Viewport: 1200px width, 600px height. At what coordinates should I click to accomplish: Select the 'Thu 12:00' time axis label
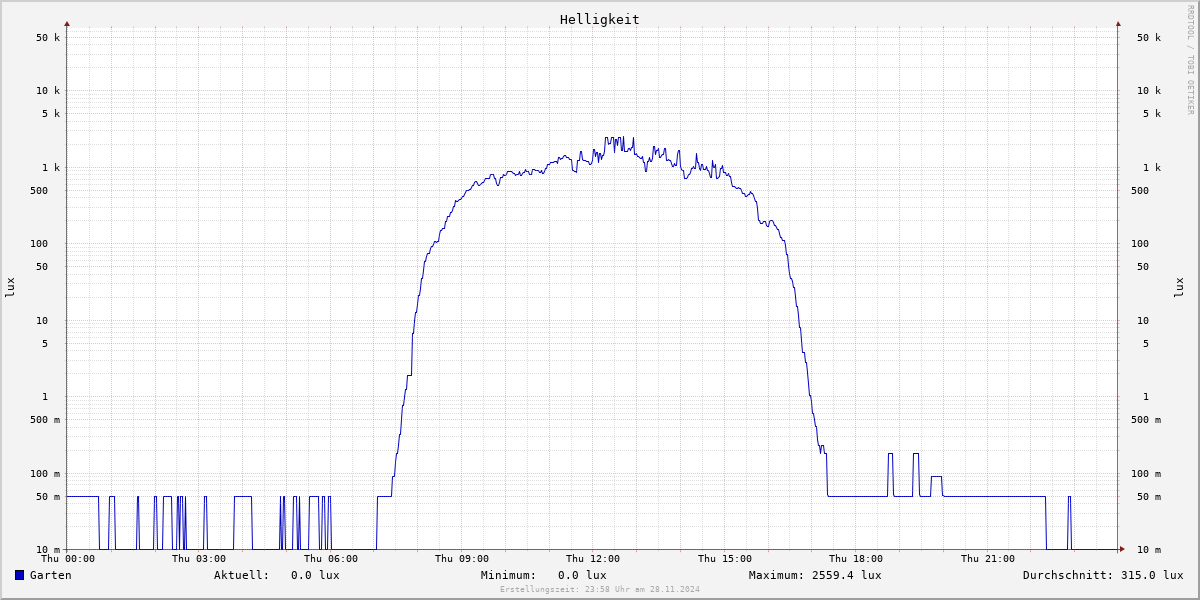pos(593,559)
